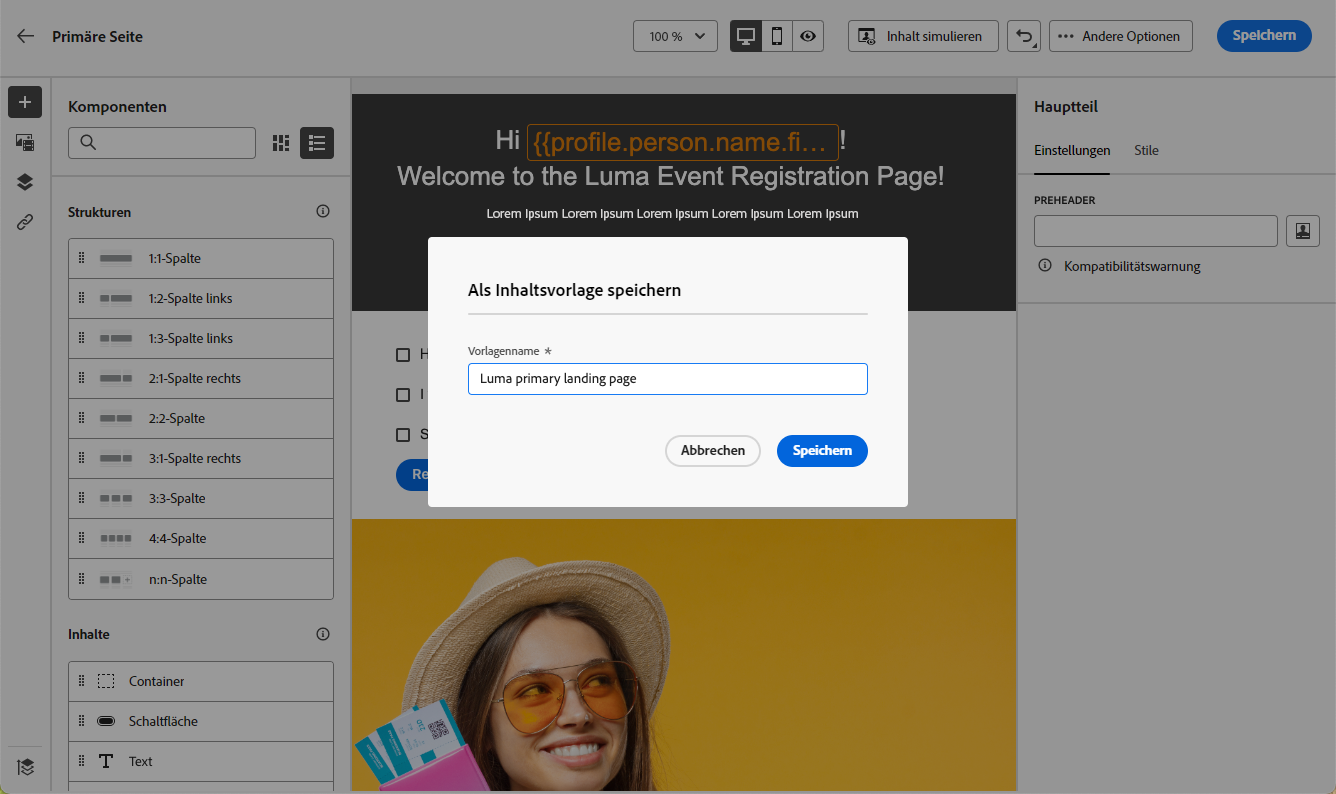1336x794 pixels.
Task: Select grid view for components
Action: tap(281, 143)
